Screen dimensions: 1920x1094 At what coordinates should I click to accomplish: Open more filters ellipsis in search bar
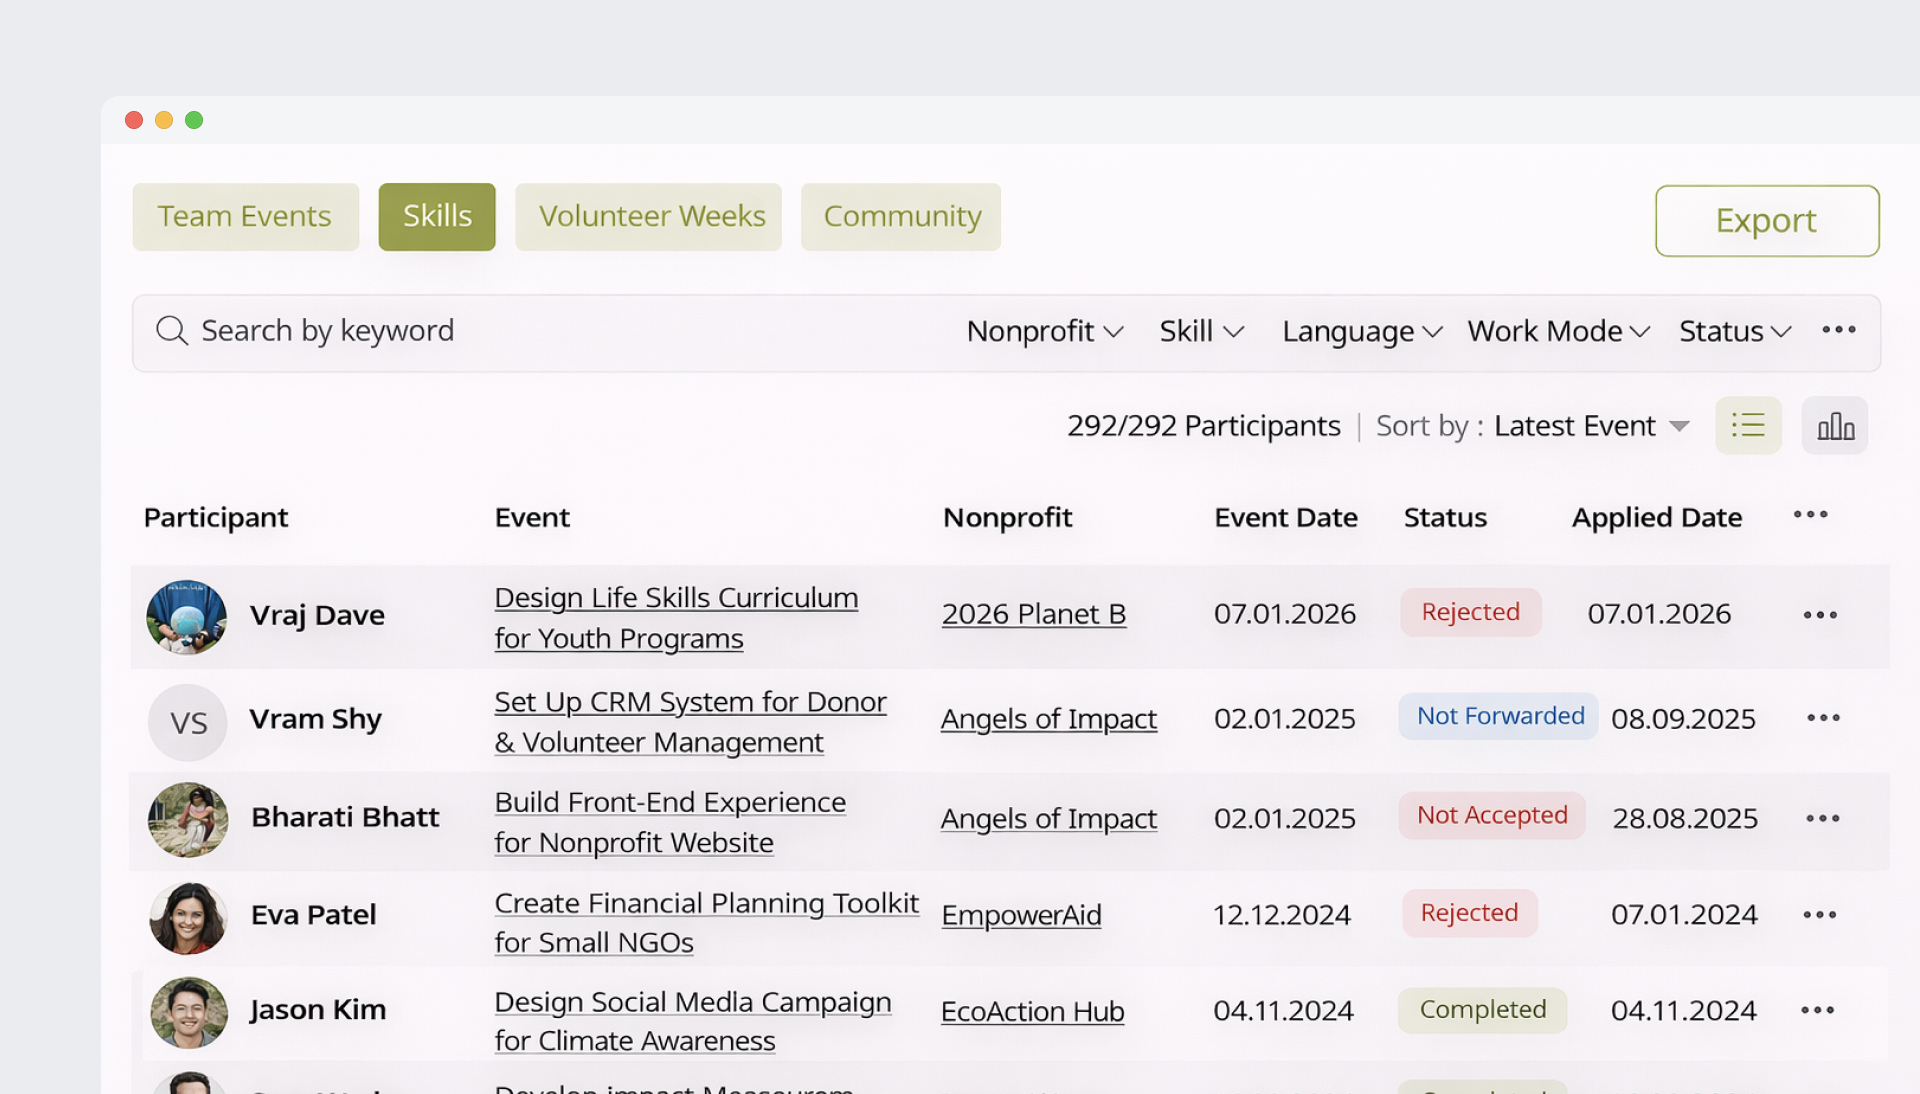click(1838, 330)
